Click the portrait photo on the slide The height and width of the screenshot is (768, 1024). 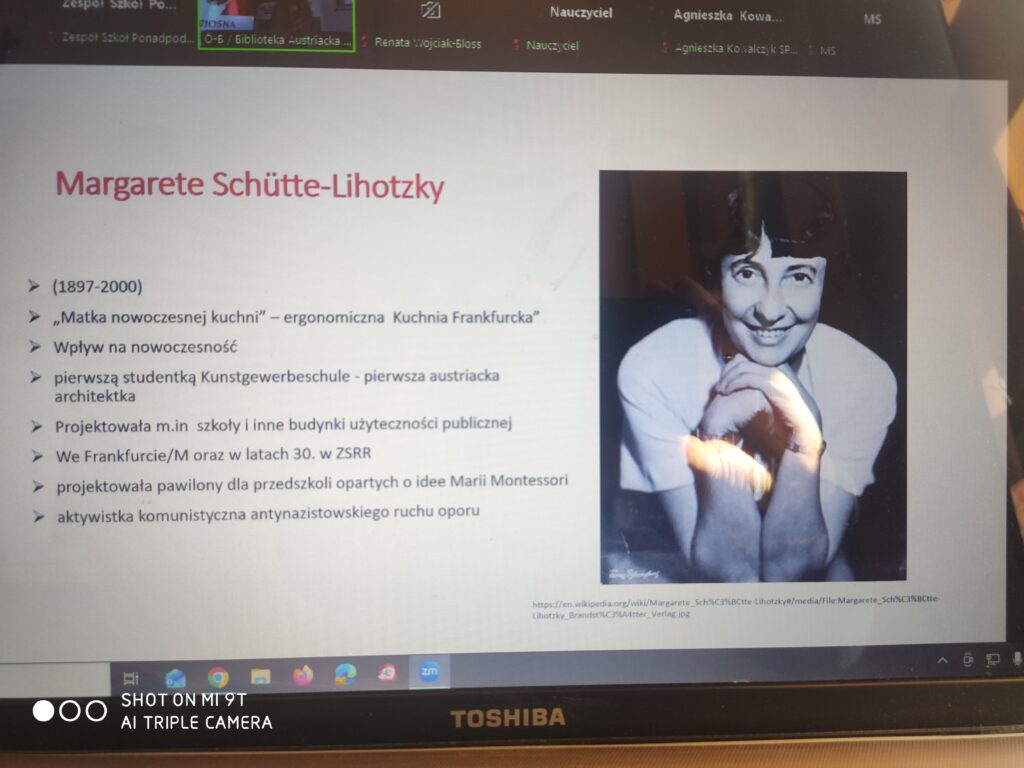click(753, 376)
